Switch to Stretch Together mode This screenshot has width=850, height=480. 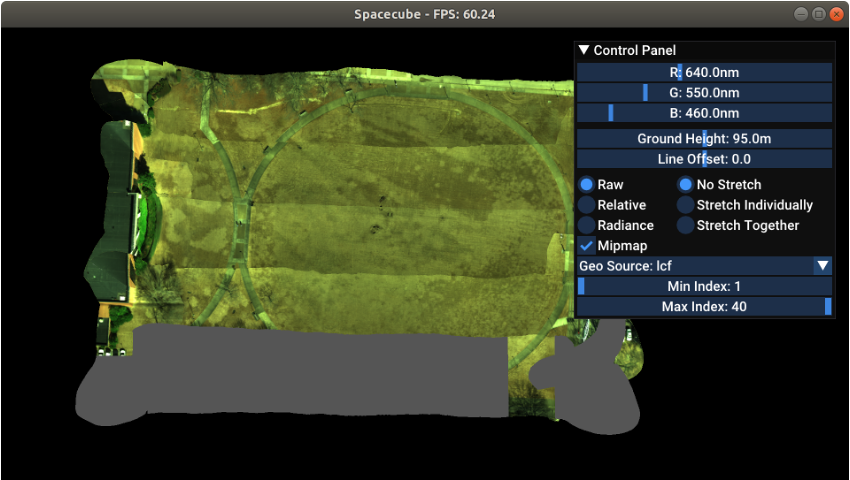click(686, 225)
